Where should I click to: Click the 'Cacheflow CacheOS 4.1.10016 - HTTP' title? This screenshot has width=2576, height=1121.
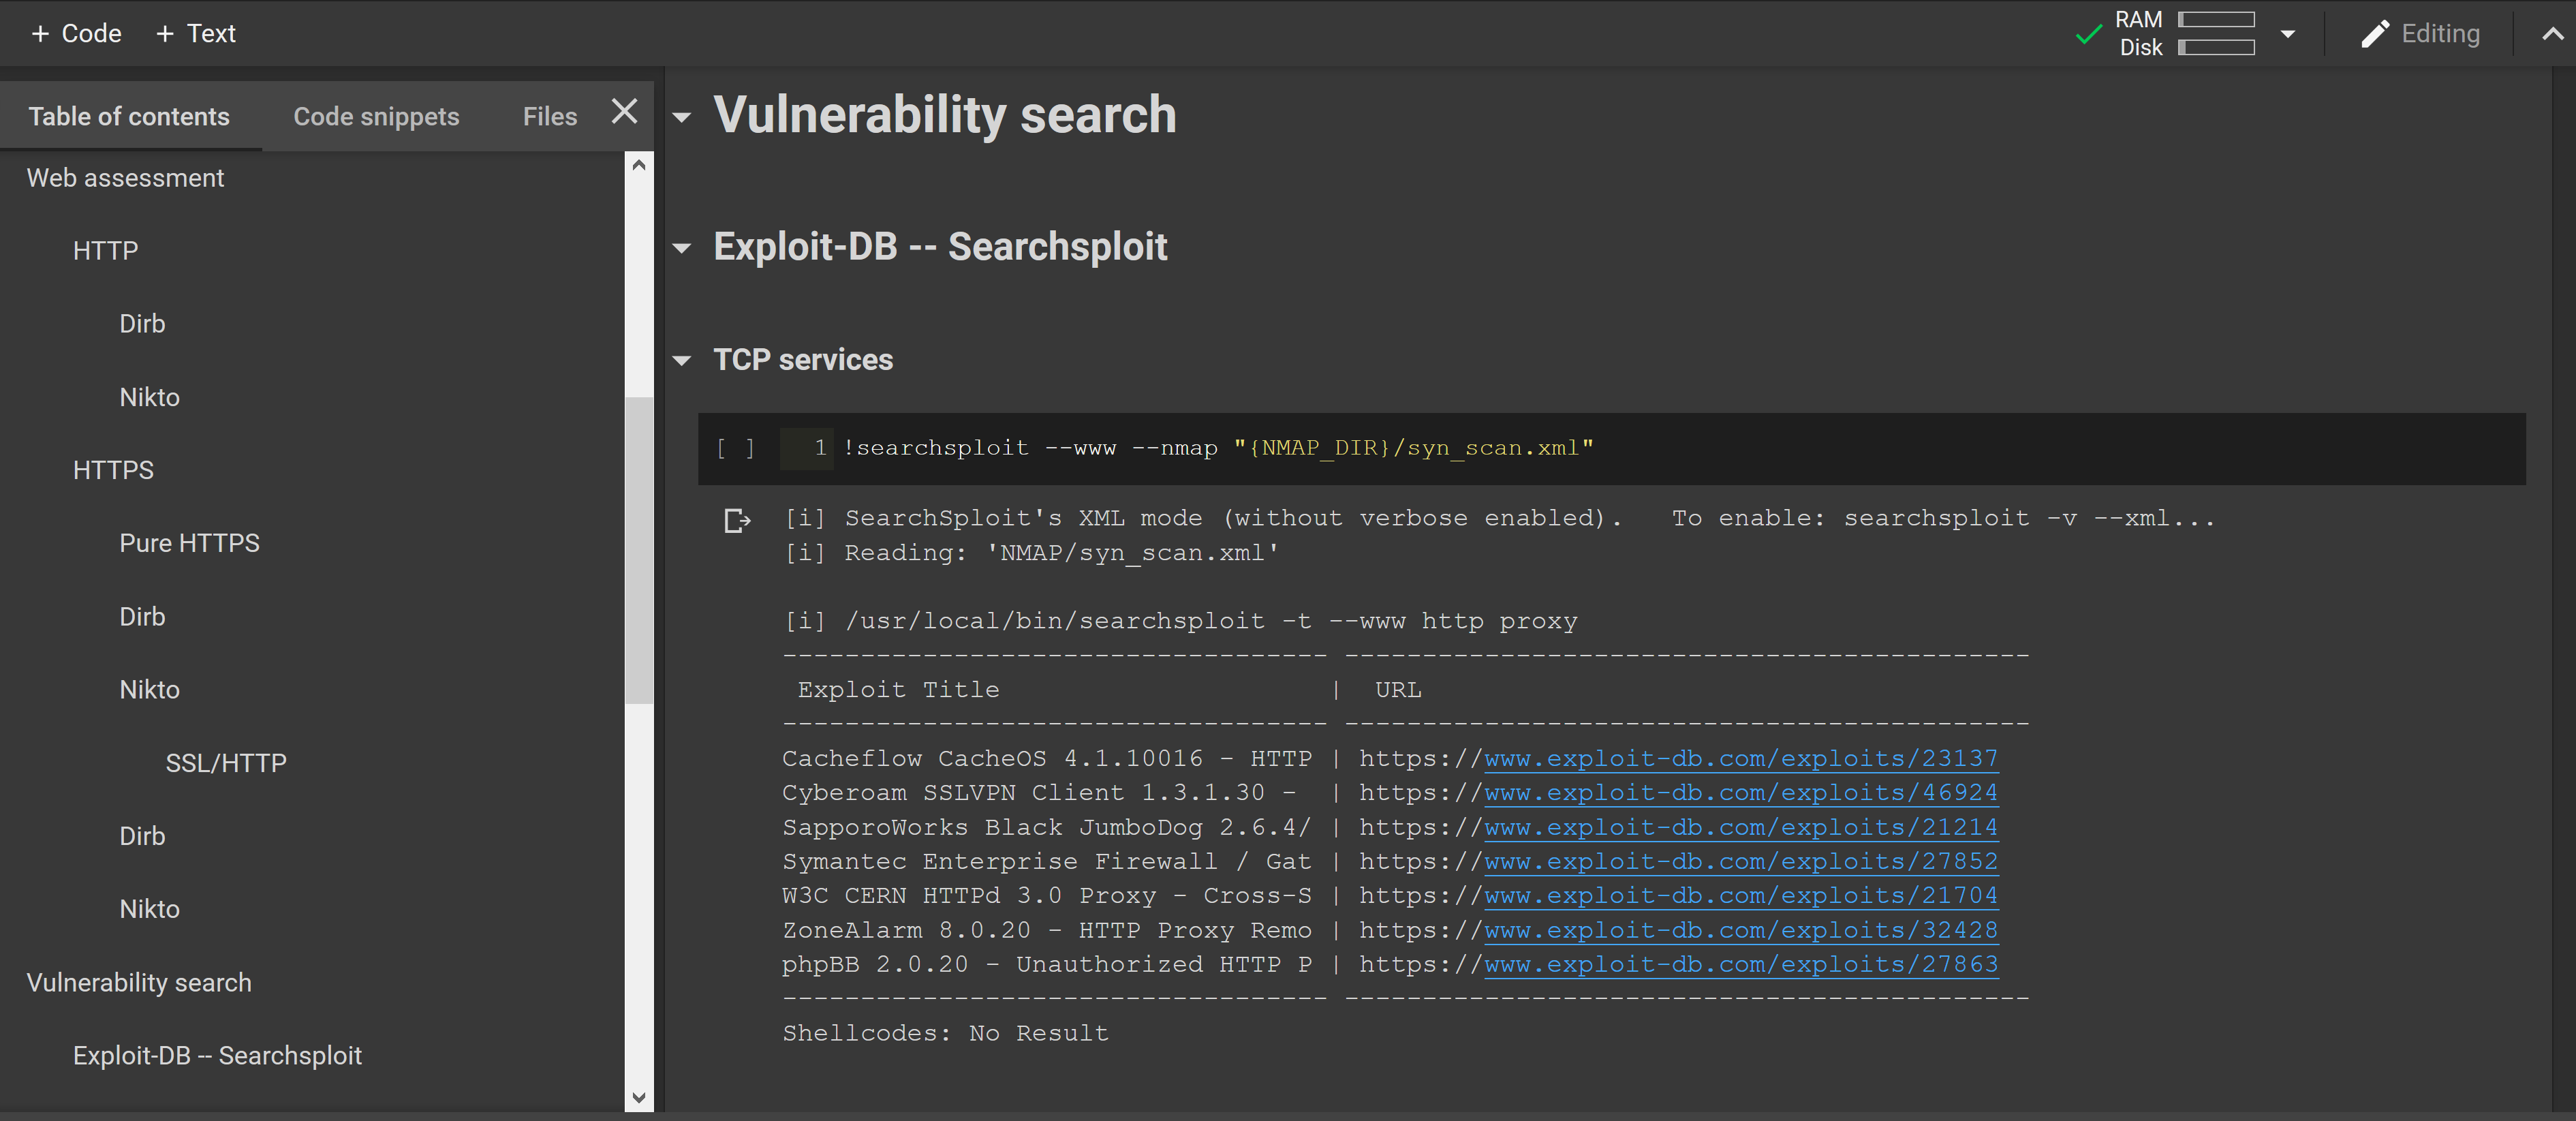pos(1046,759)
